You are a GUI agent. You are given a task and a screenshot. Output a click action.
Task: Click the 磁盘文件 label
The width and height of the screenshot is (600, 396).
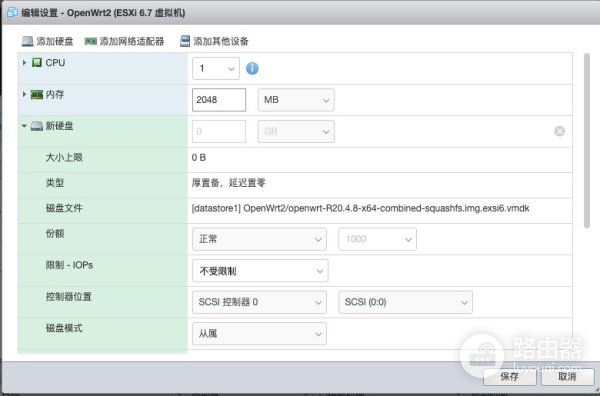(64, 208)
